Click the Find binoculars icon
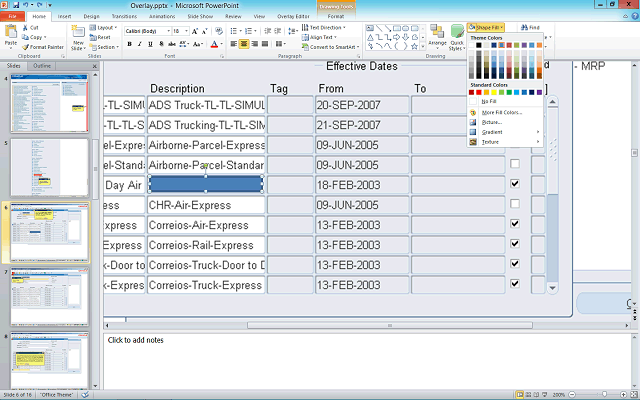Viewport: 640px width, 400px height. coord(524,27)
